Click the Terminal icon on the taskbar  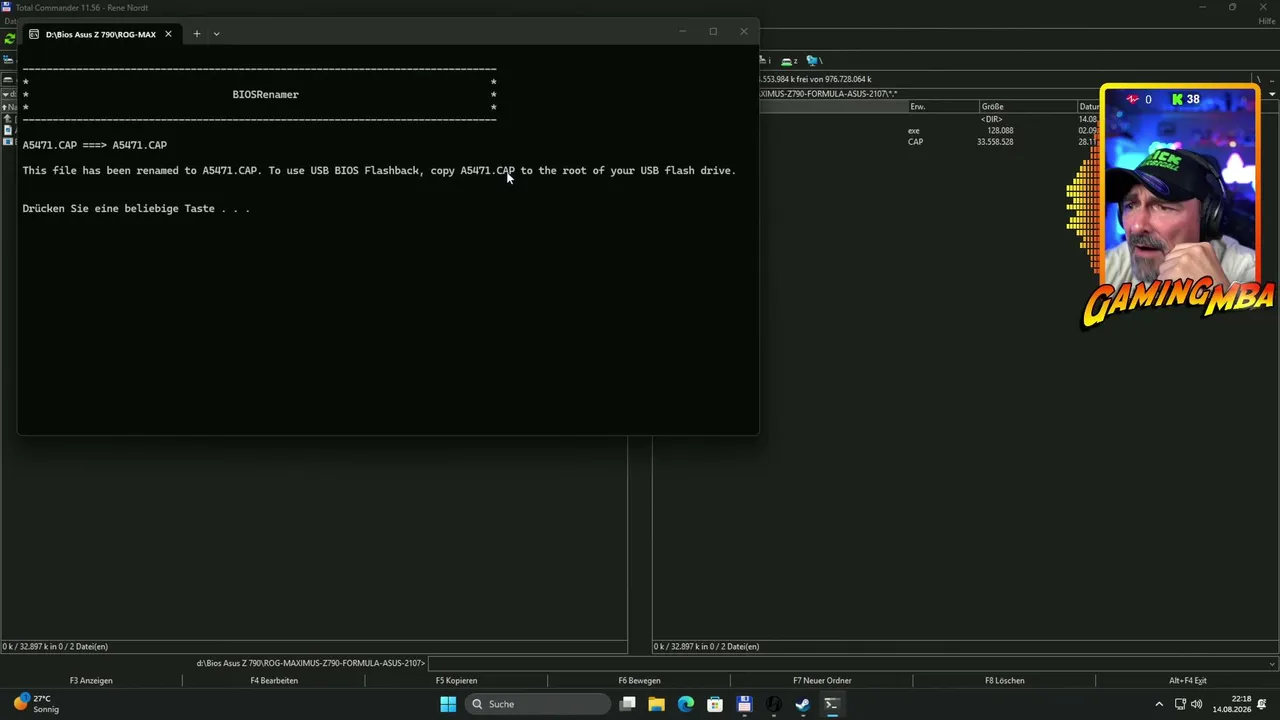(x=831, y=704)
